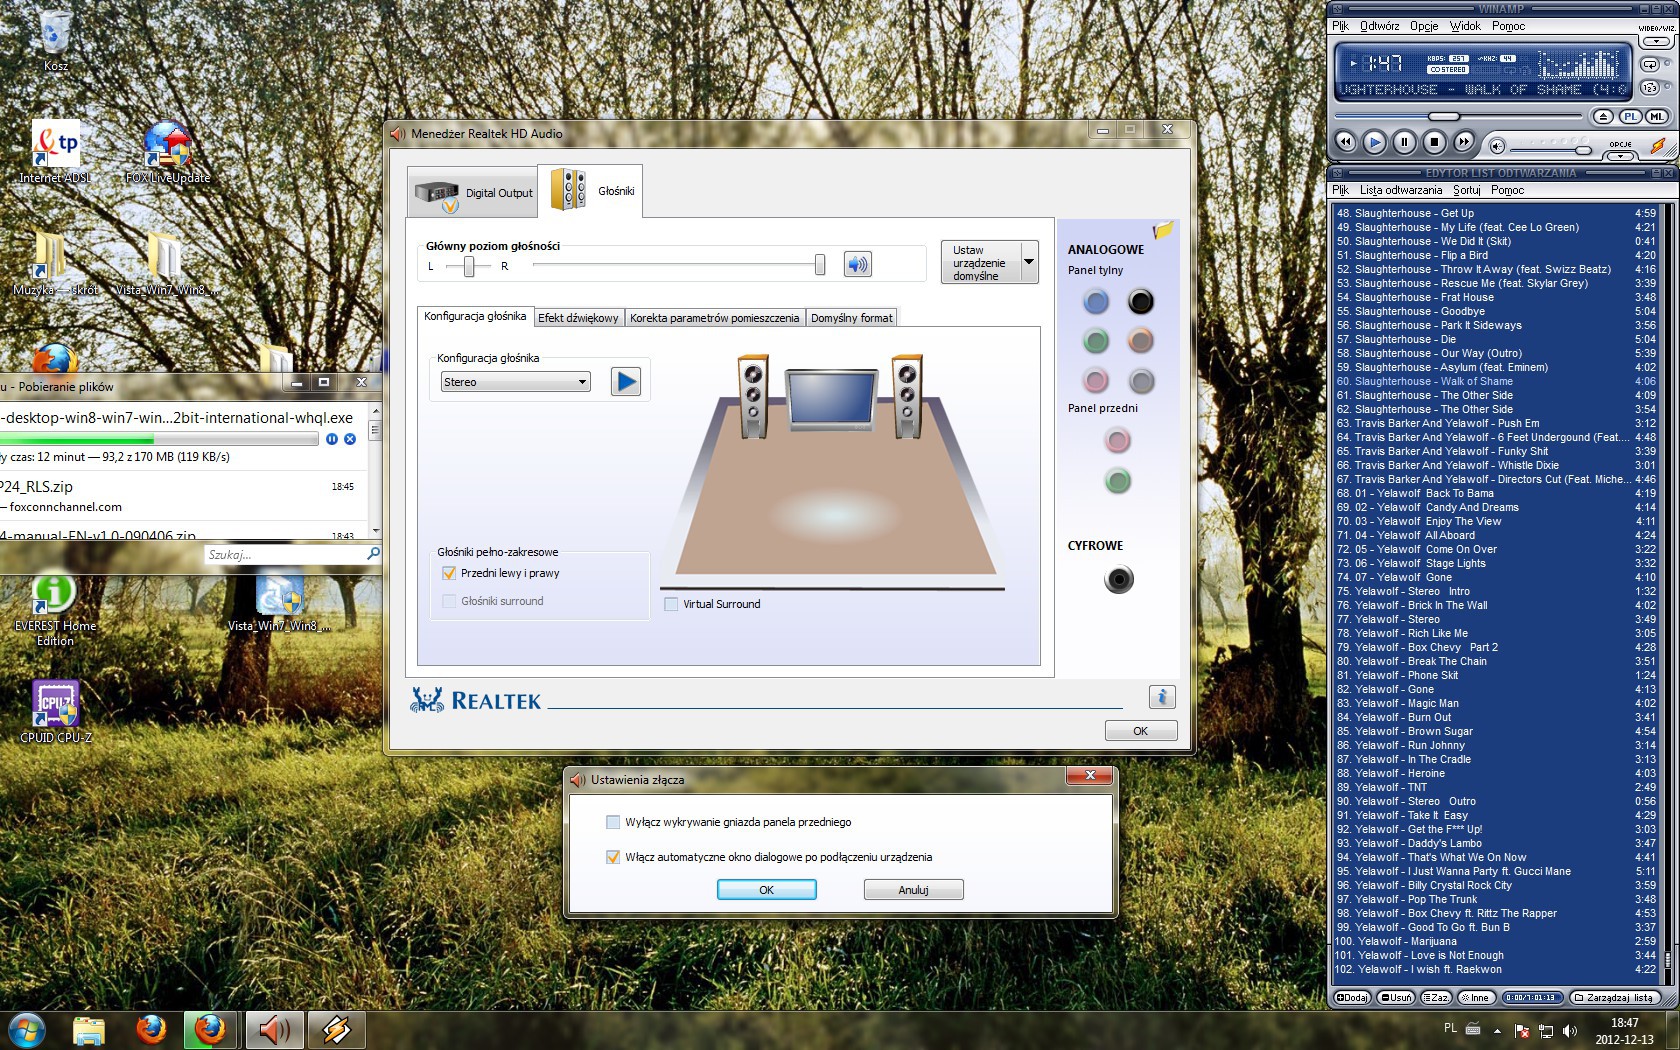Screen dimensions: 1680x1050
Task: Select the gray rear panel jack
Action: [1141, 381]
